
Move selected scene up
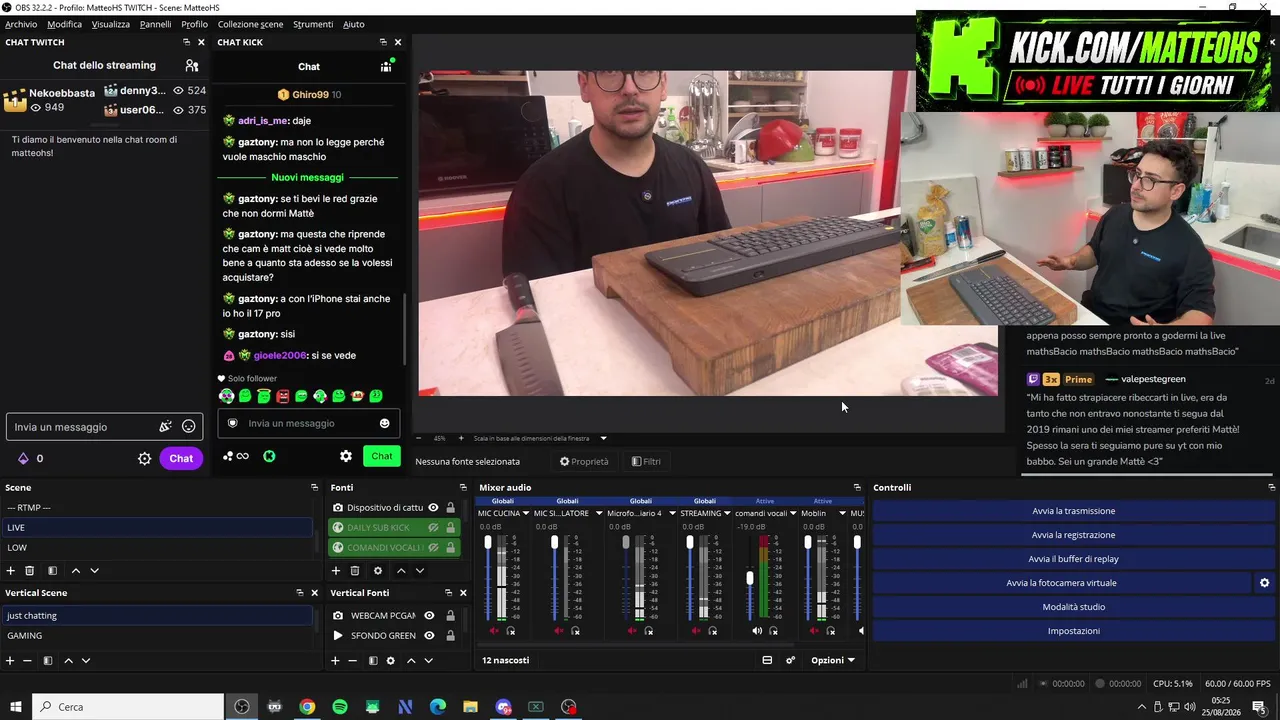(x=75, y=570)
